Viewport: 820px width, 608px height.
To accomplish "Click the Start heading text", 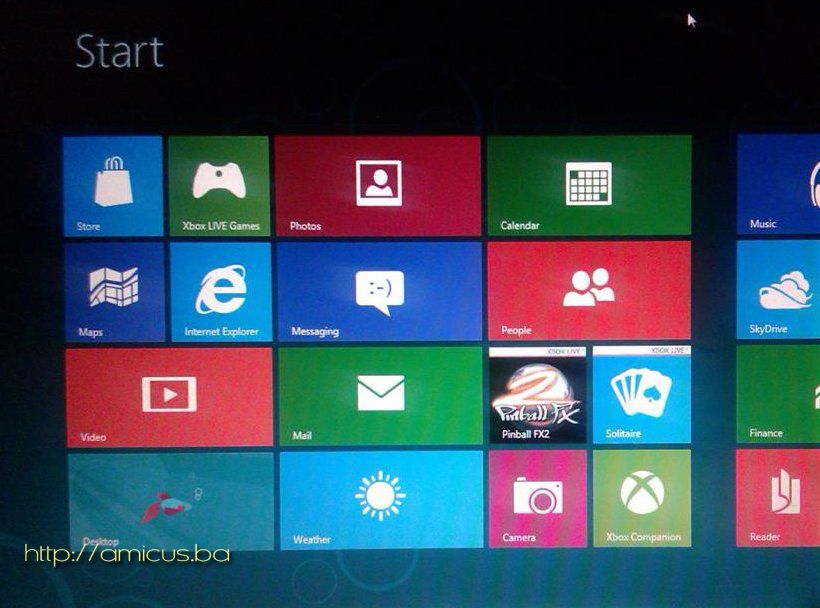I will [x=120, y=51].
